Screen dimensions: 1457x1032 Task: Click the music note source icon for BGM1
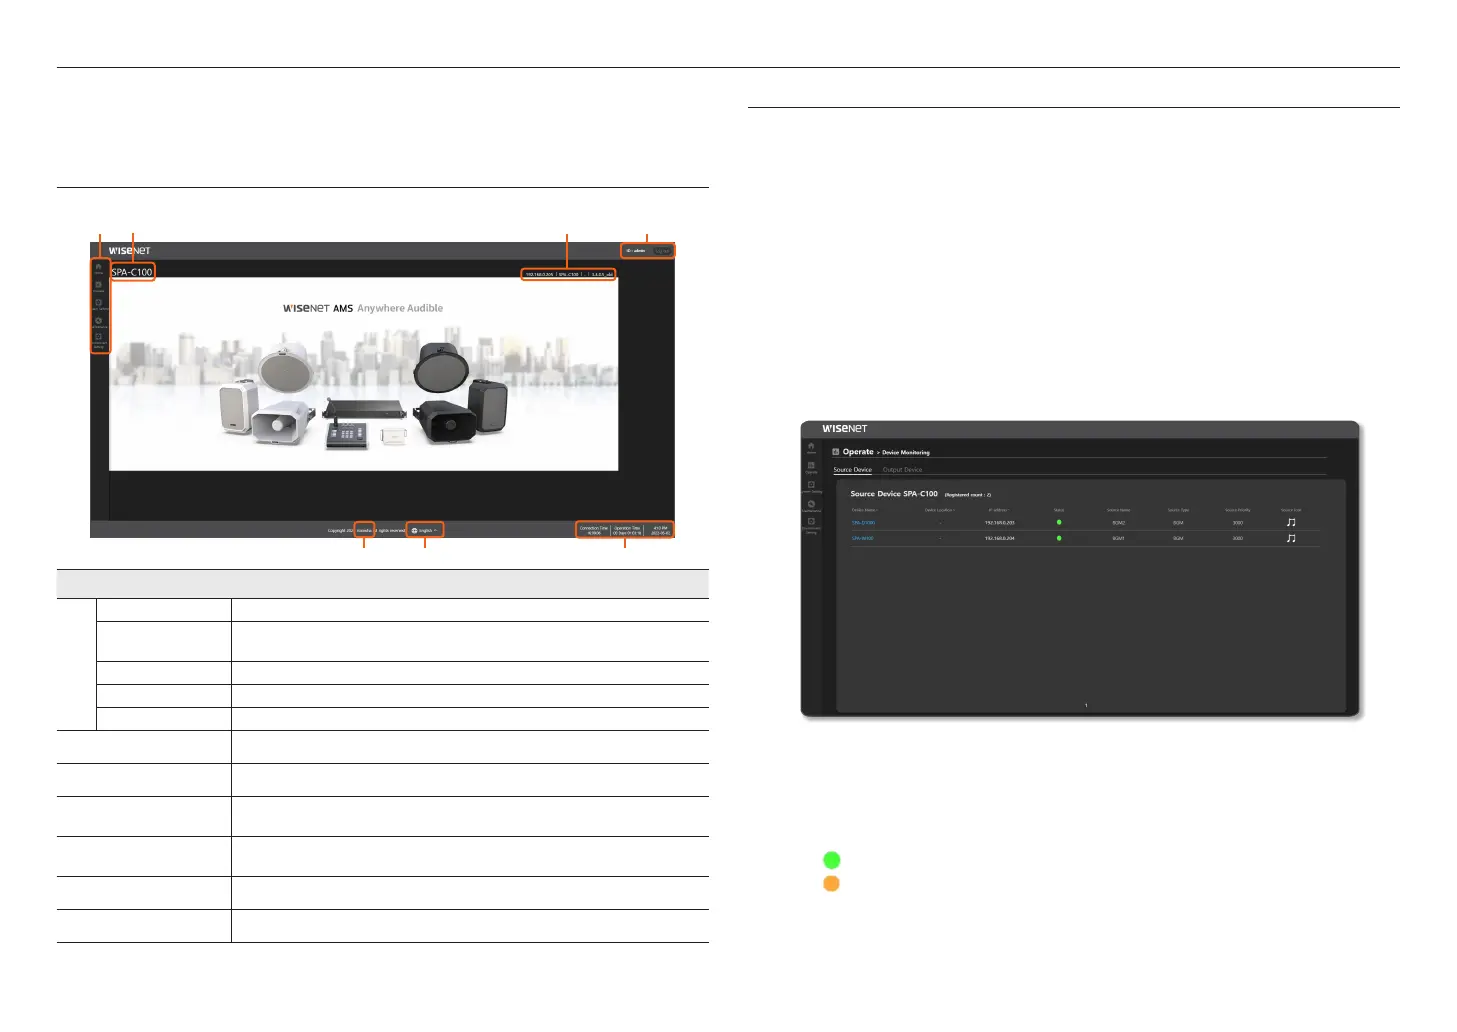pos(1291,538)
